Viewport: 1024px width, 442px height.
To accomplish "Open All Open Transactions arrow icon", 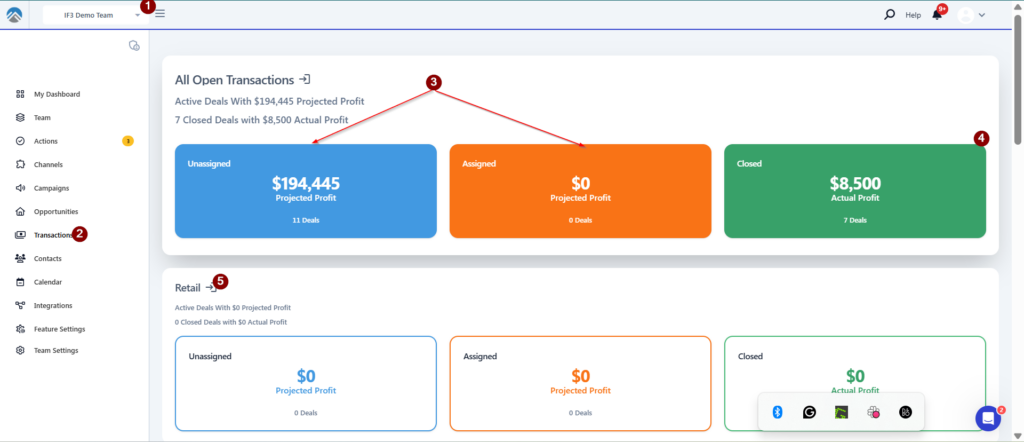I will coord(304,79).
